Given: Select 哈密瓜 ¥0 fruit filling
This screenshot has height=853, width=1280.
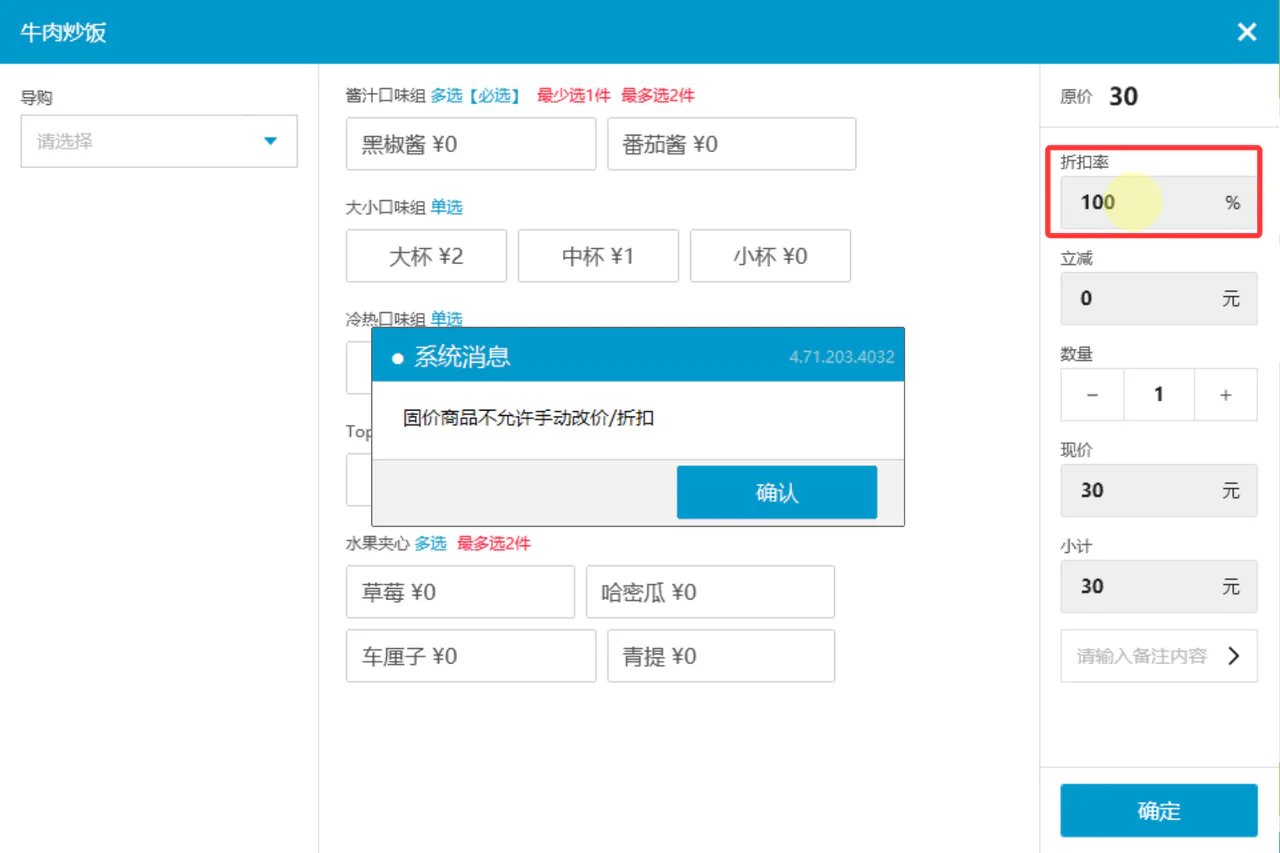Looking at the screenshot, I should click(710, 592).
